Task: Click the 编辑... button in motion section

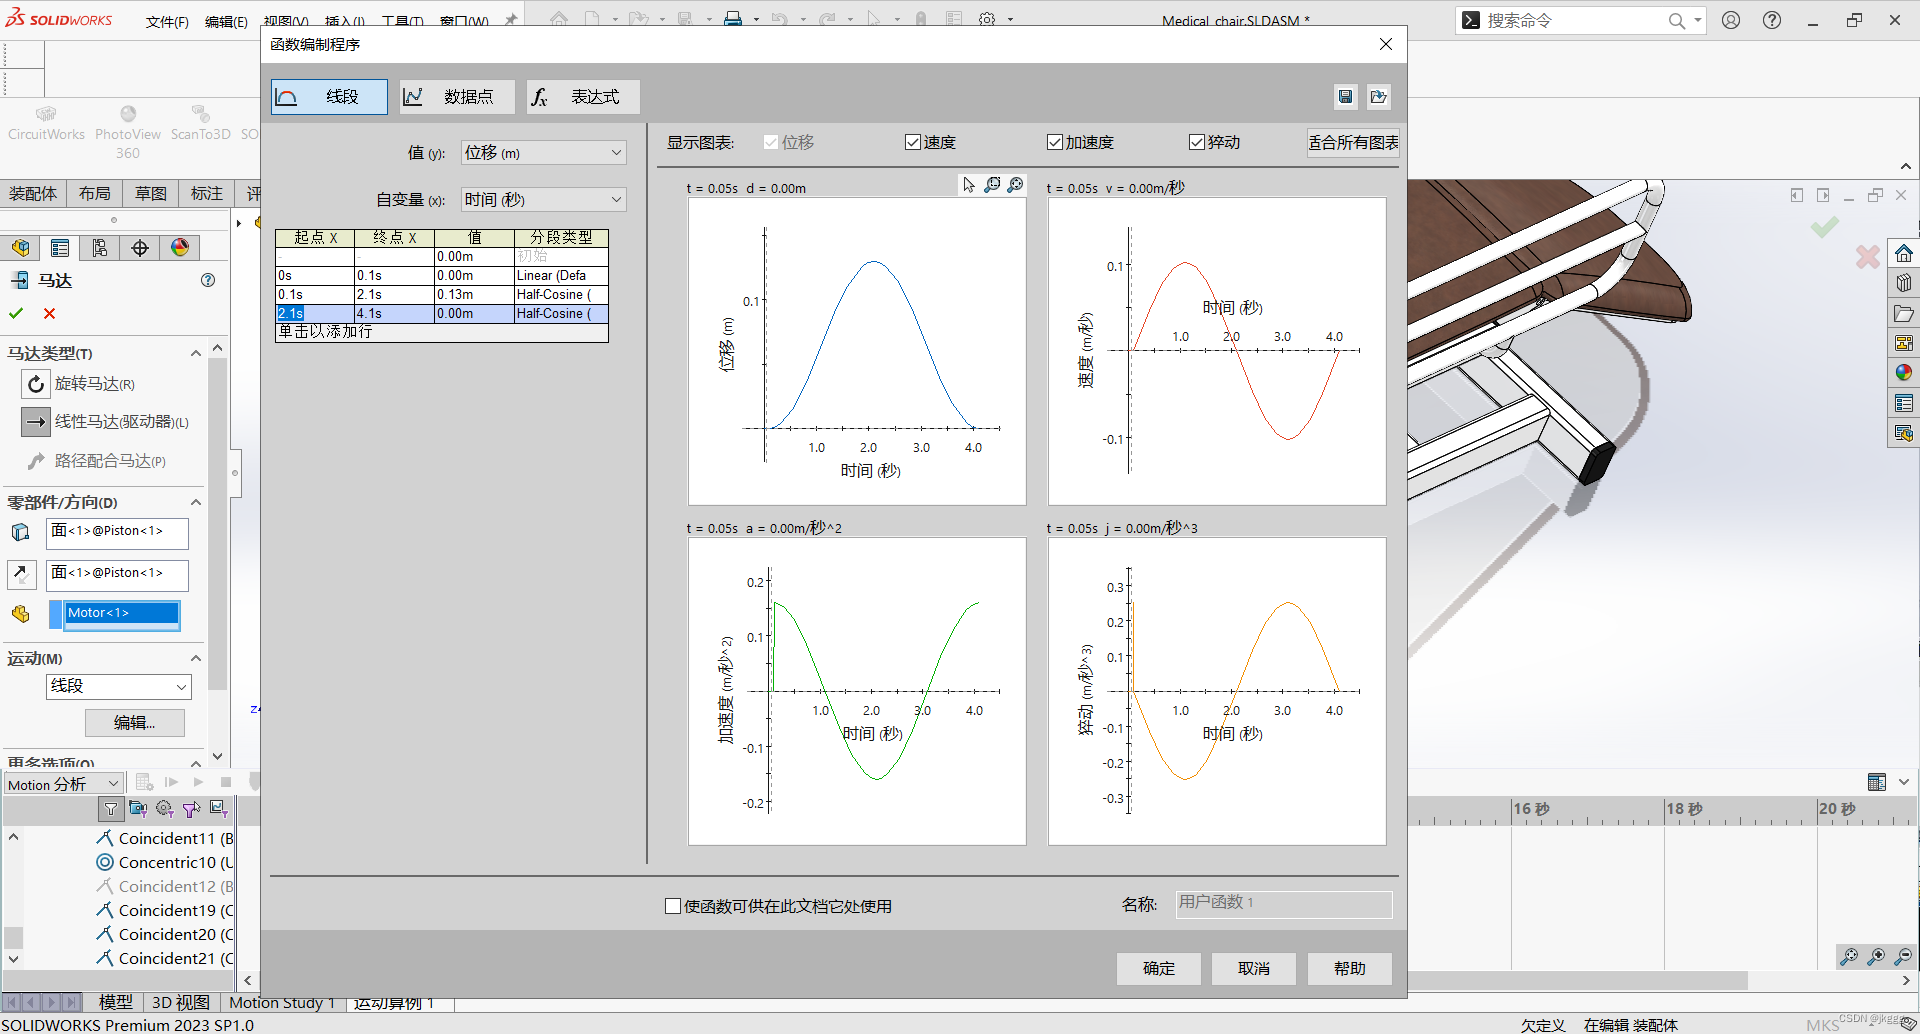Action: point(135,722)
